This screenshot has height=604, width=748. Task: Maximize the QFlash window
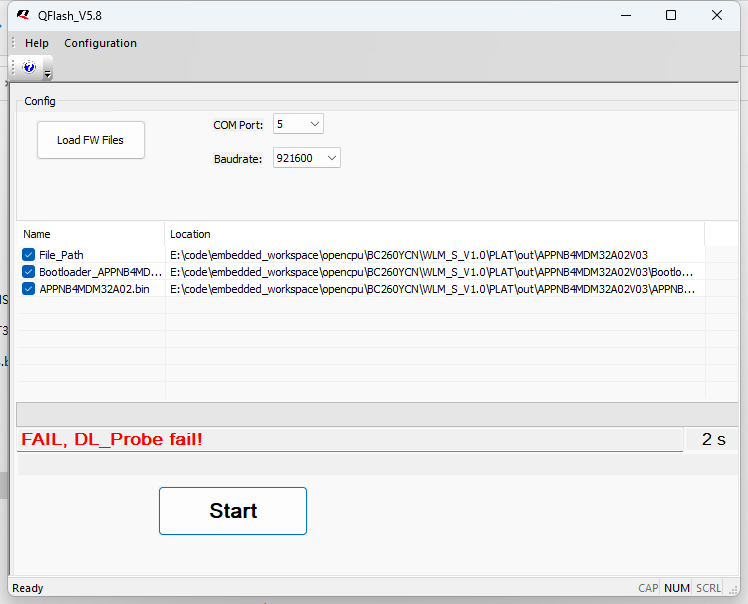(x=671, y=15)
